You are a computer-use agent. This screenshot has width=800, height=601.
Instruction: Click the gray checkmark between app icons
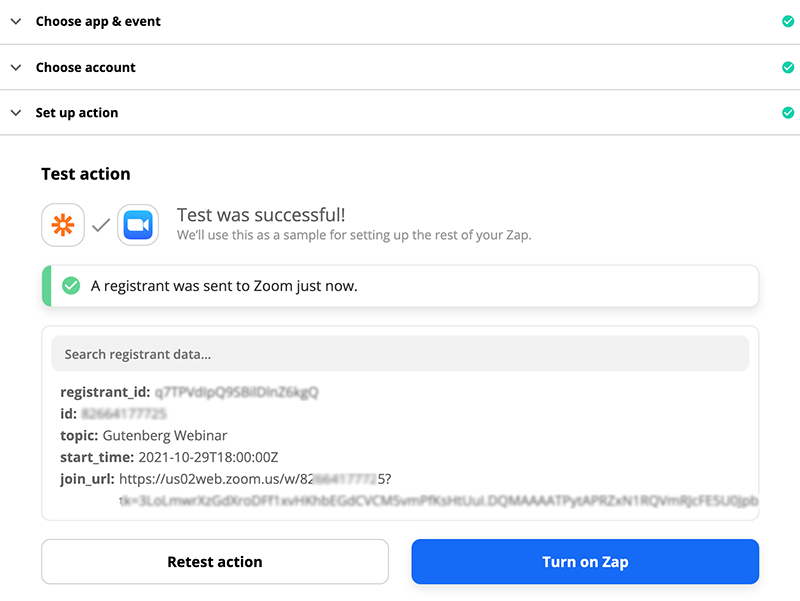[x=100, y=226]
